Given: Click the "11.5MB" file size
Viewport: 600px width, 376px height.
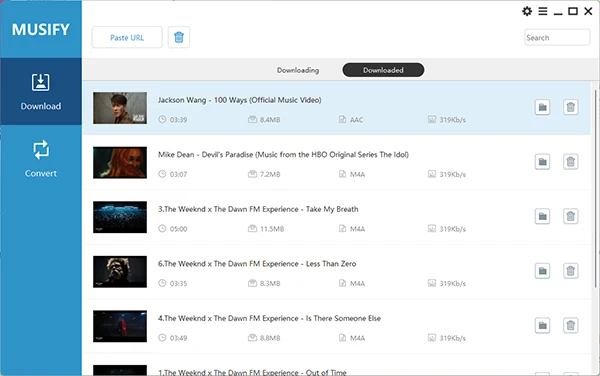Looking at the screenshot, I should (x=272, y=229).
